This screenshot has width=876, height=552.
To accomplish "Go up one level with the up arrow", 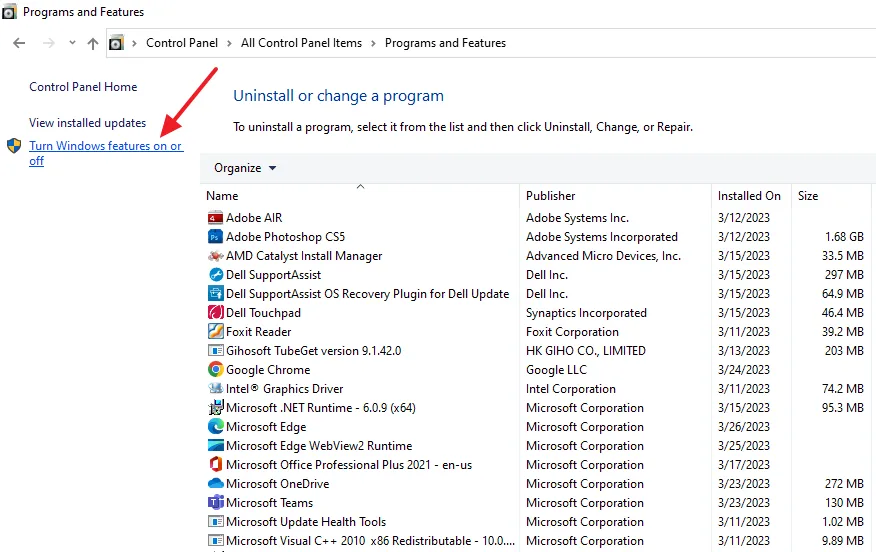I will click(93, 43).
